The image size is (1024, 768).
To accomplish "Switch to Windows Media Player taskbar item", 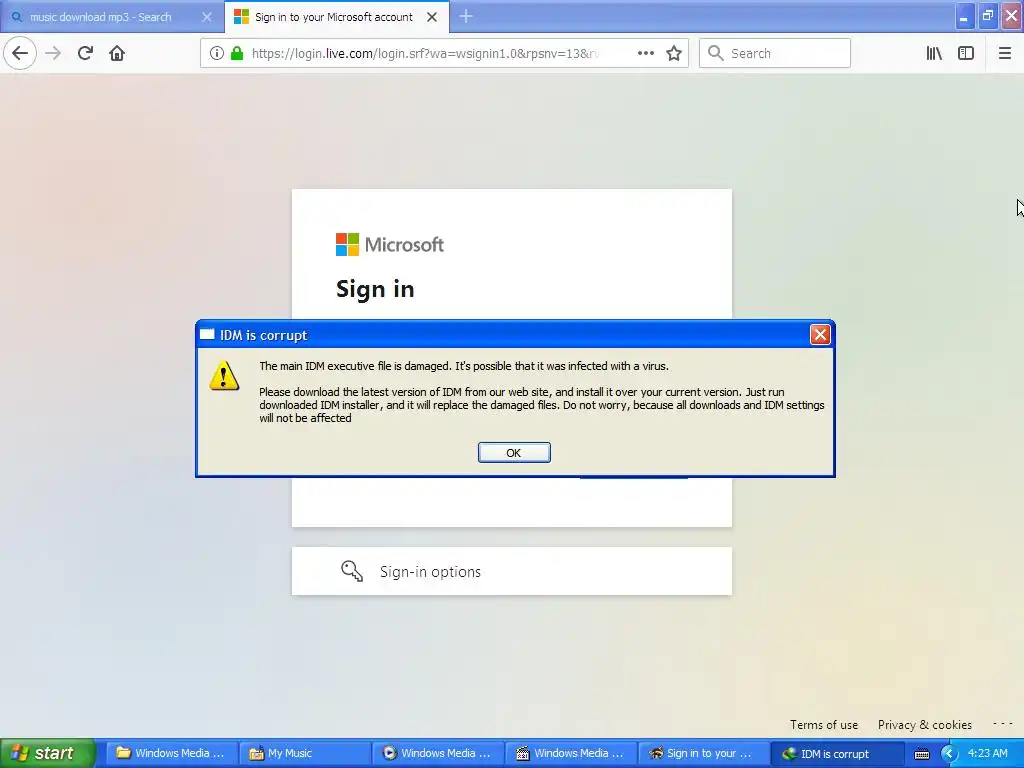I will pos(438,753).
